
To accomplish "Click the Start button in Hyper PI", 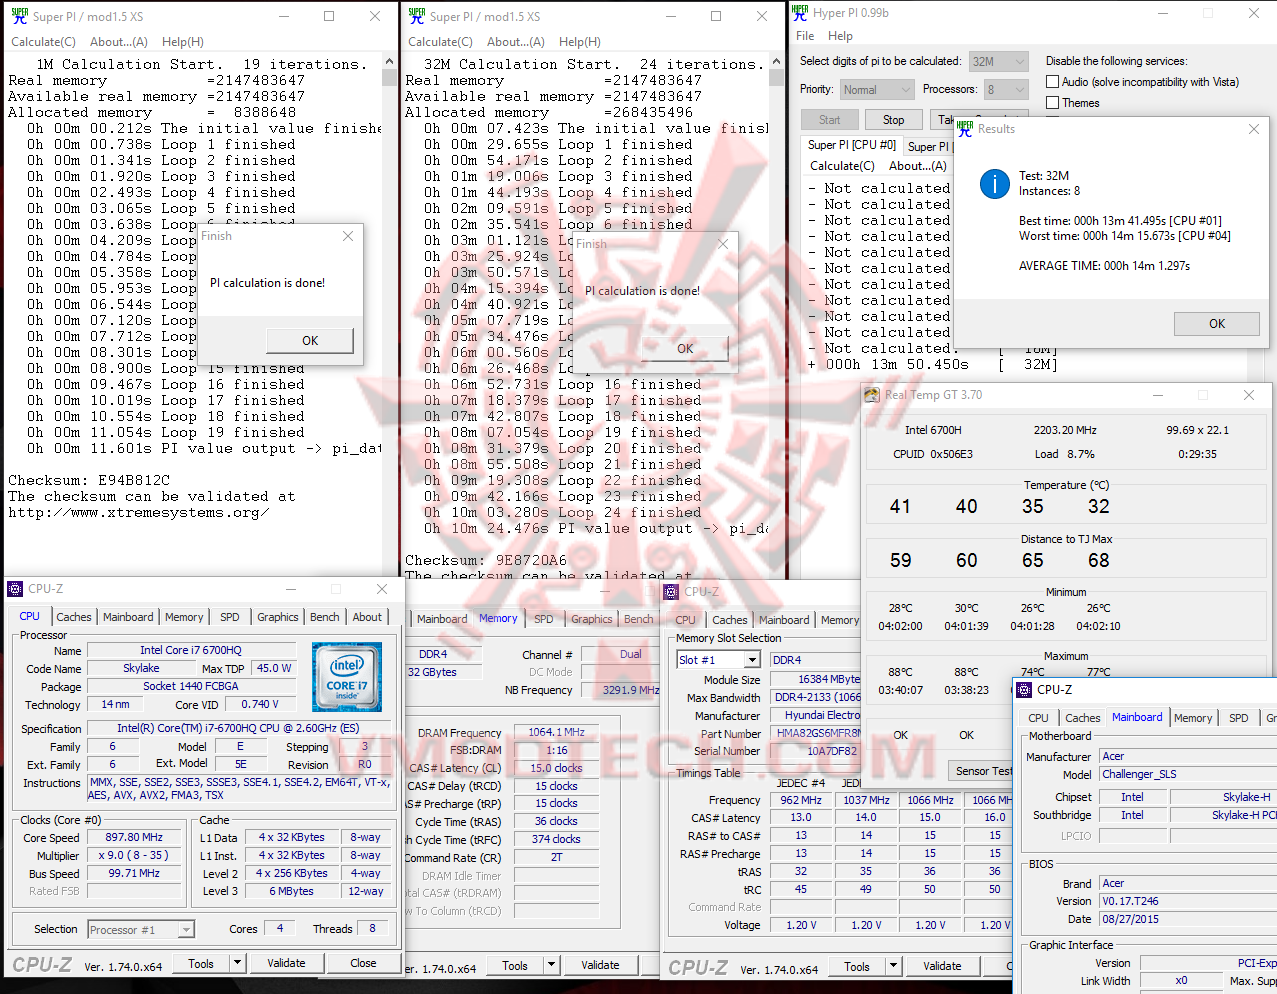I will point(830,119).
